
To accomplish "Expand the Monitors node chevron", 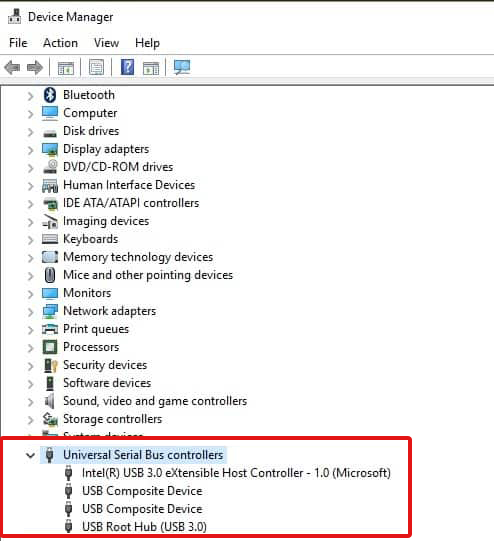I will (30, 294).
